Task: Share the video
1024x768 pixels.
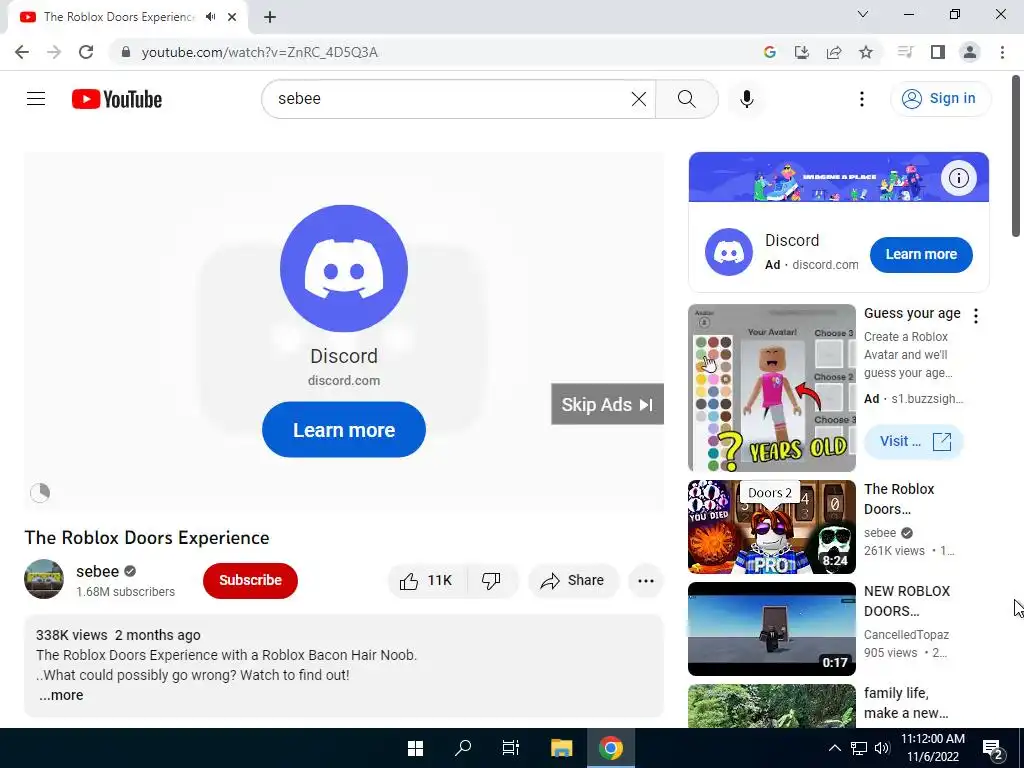Action: pyautogui.click(x=573, y=581)
